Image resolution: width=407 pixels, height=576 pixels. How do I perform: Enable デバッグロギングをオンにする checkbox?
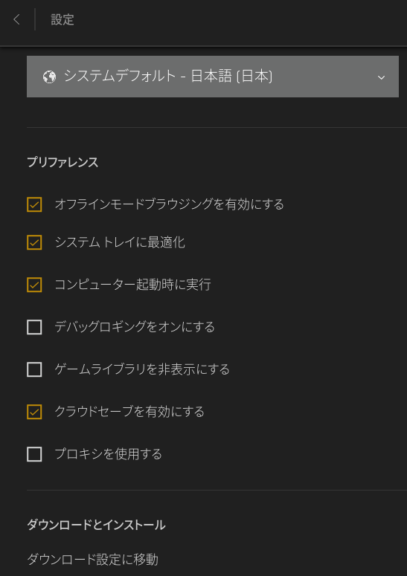tap(34, 327)
